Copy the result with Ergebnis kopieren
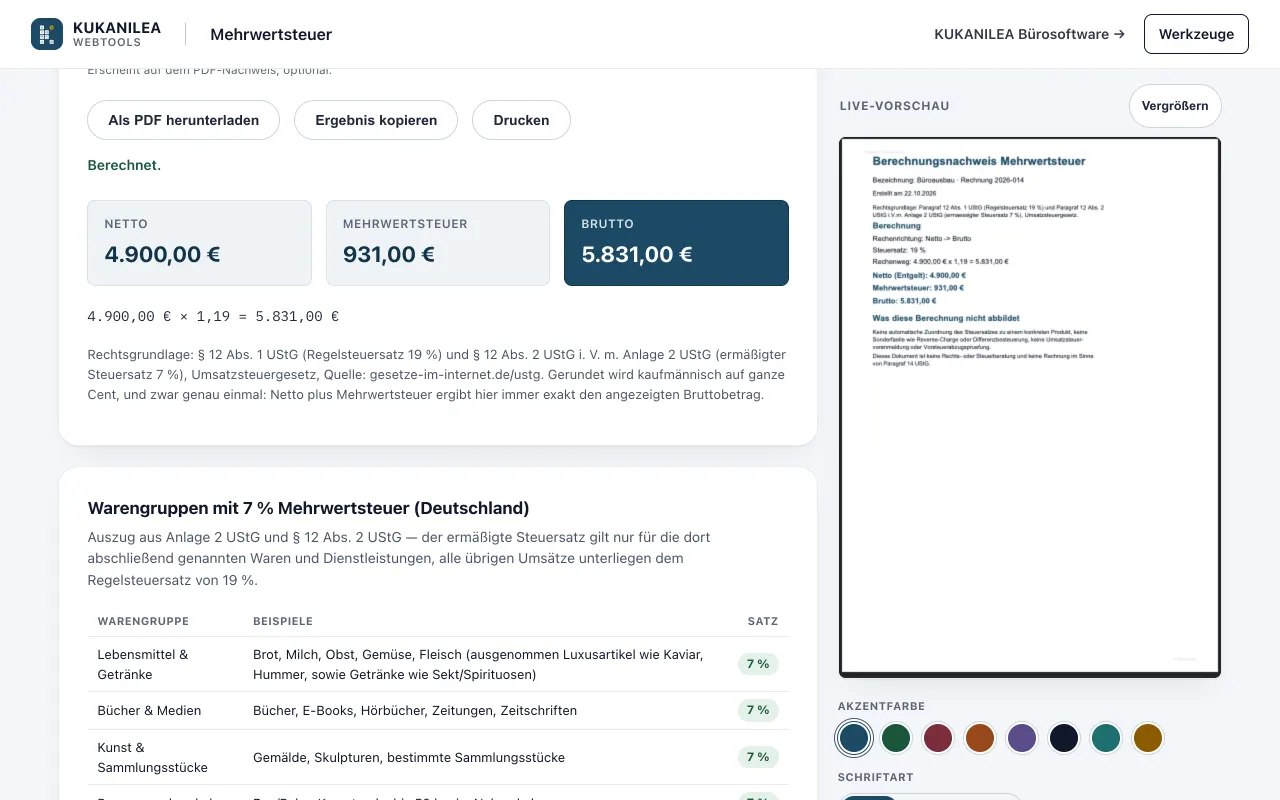1280x800 pixels. [x=376, y=120]
